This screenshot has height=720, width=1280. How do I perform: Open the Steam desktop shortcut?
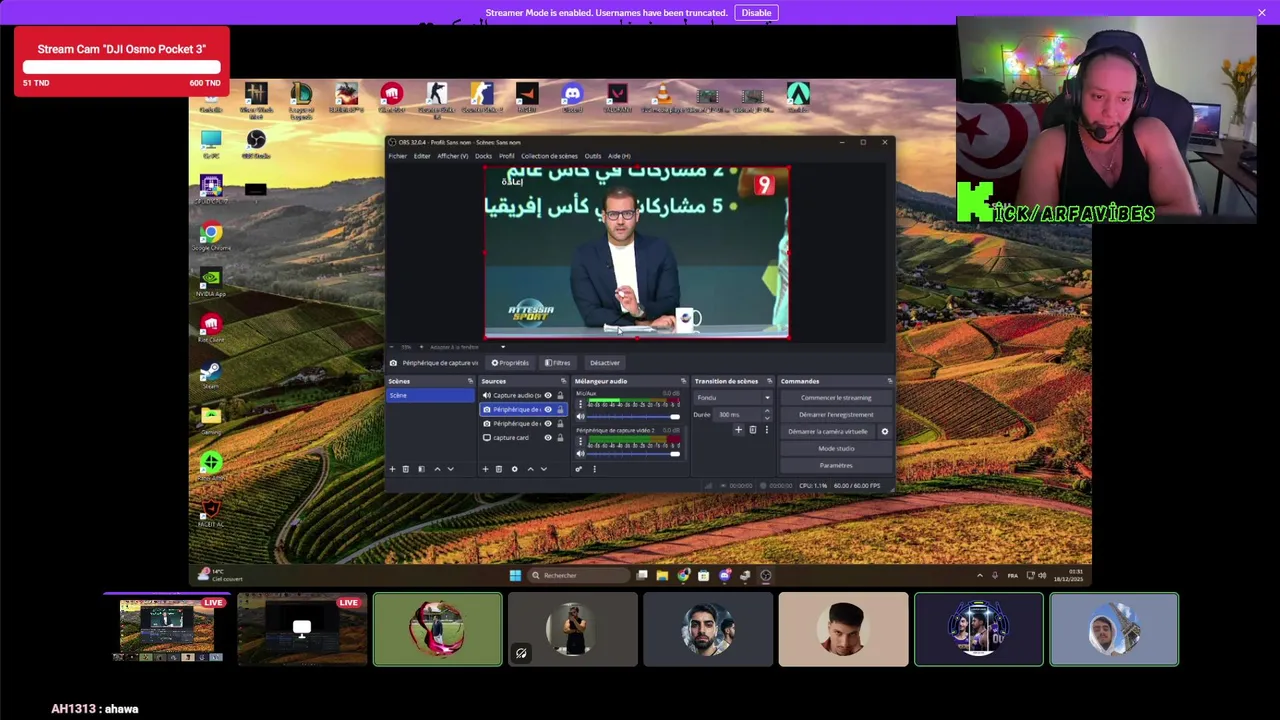[211, 375]
